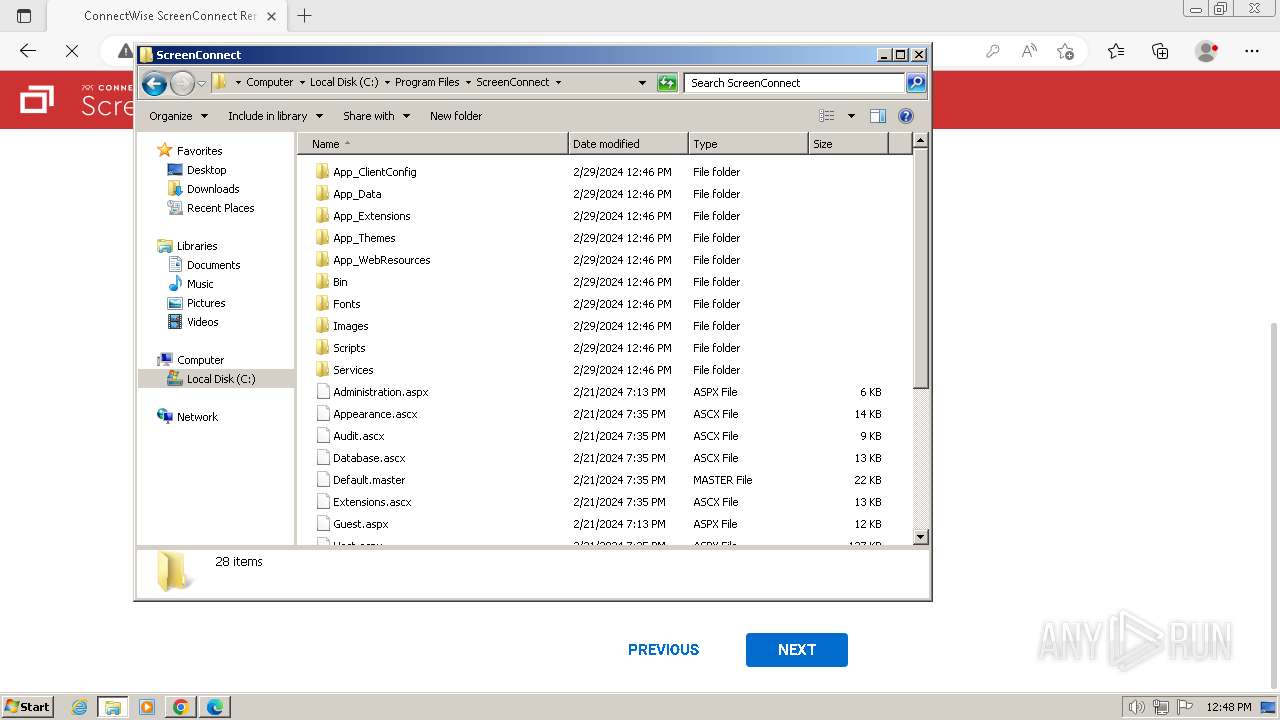Click the Chrome taskbar icon
1280x720 pixels.
click(181, 707)
